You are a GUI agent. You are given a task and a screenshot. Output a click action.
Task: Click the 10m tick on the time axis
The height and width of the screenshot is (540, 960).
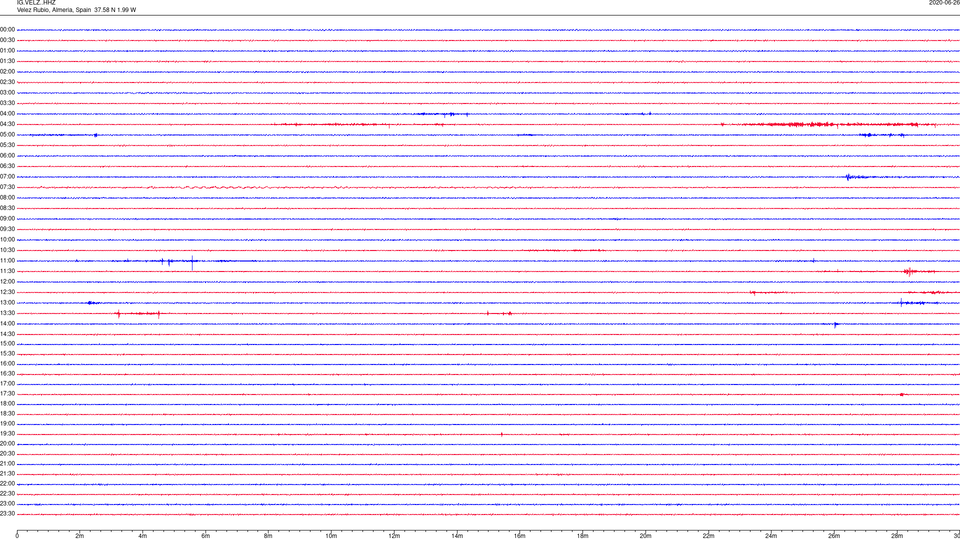(331, 536)
